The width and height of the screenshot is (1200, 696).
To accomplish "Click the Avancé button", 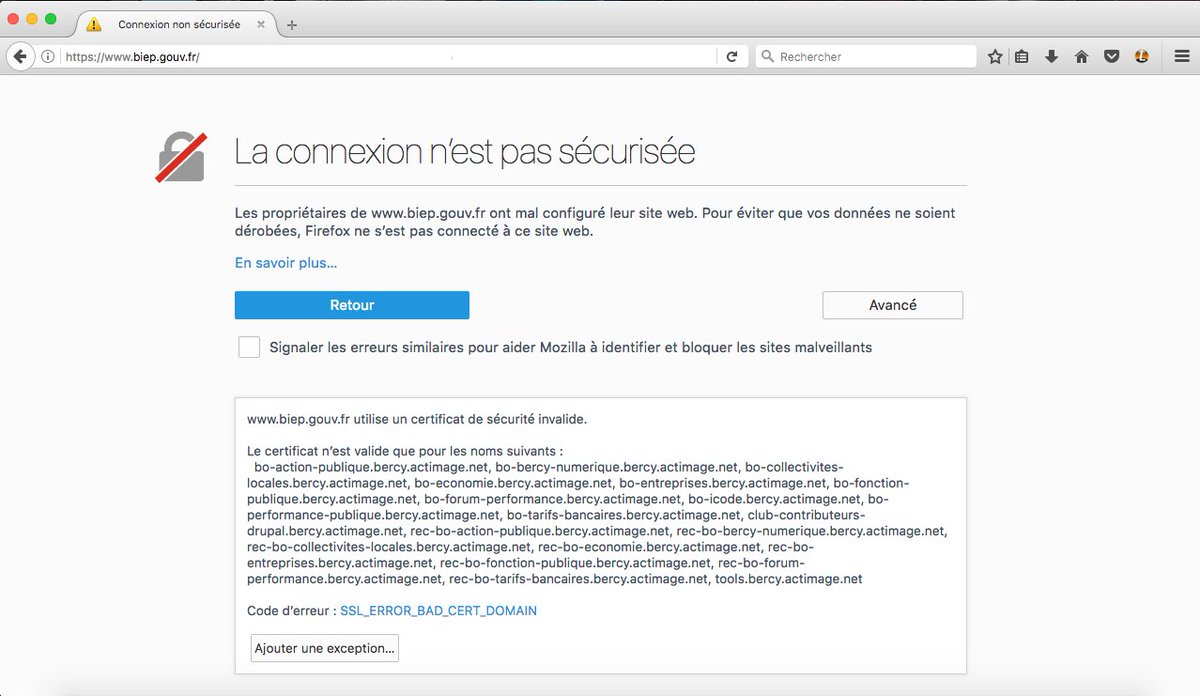I will pyautogui.click(x=893, y=305).
